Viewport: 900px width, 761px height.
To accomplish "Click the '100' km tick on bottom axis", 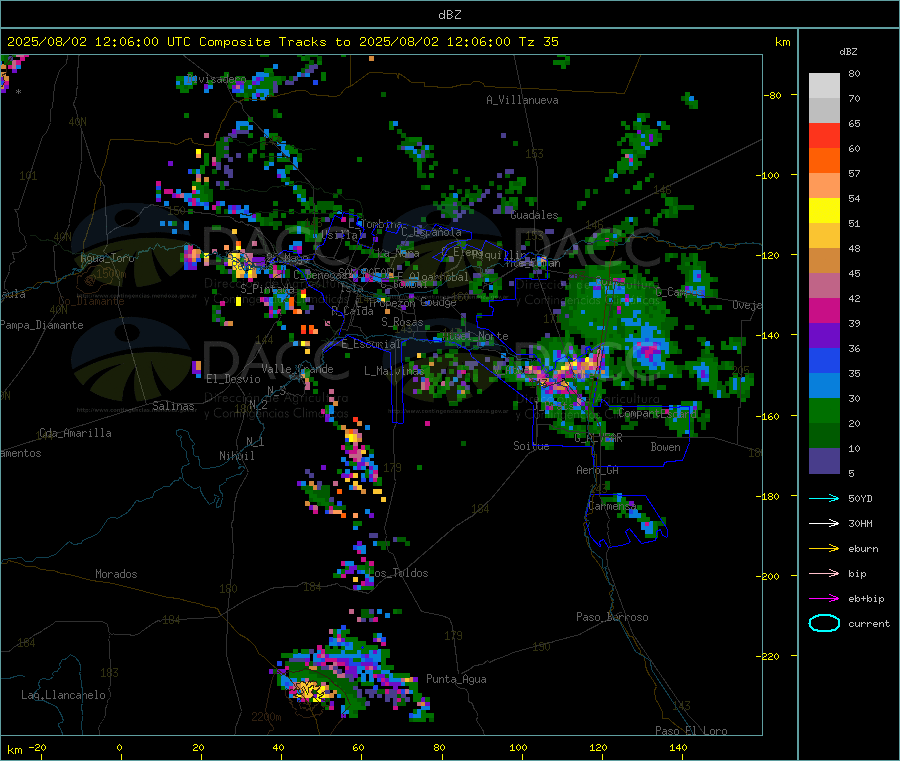I will click(x=518, y=747).
